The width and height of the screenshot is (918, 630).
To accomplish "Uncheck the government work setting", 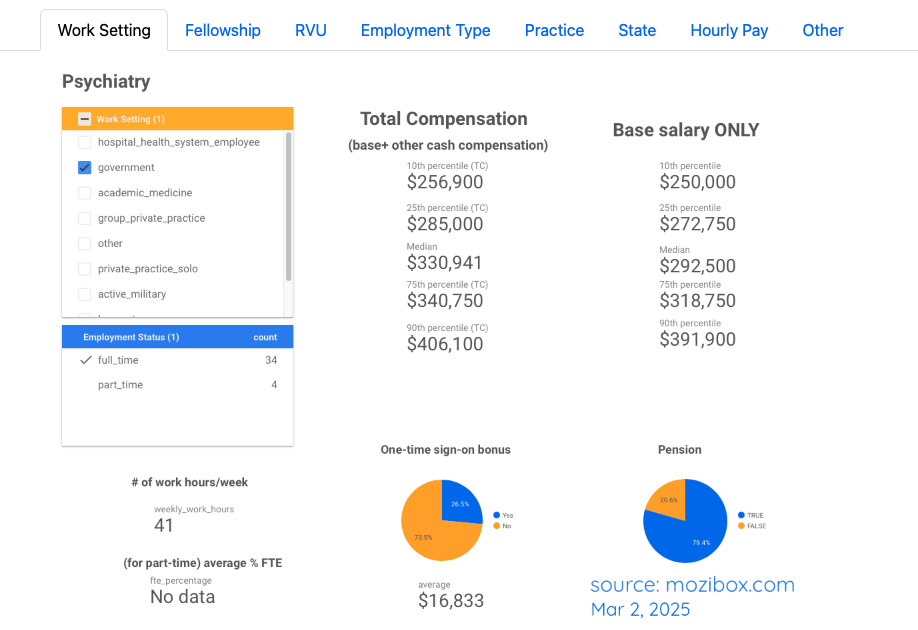I will tap(85, 168).
